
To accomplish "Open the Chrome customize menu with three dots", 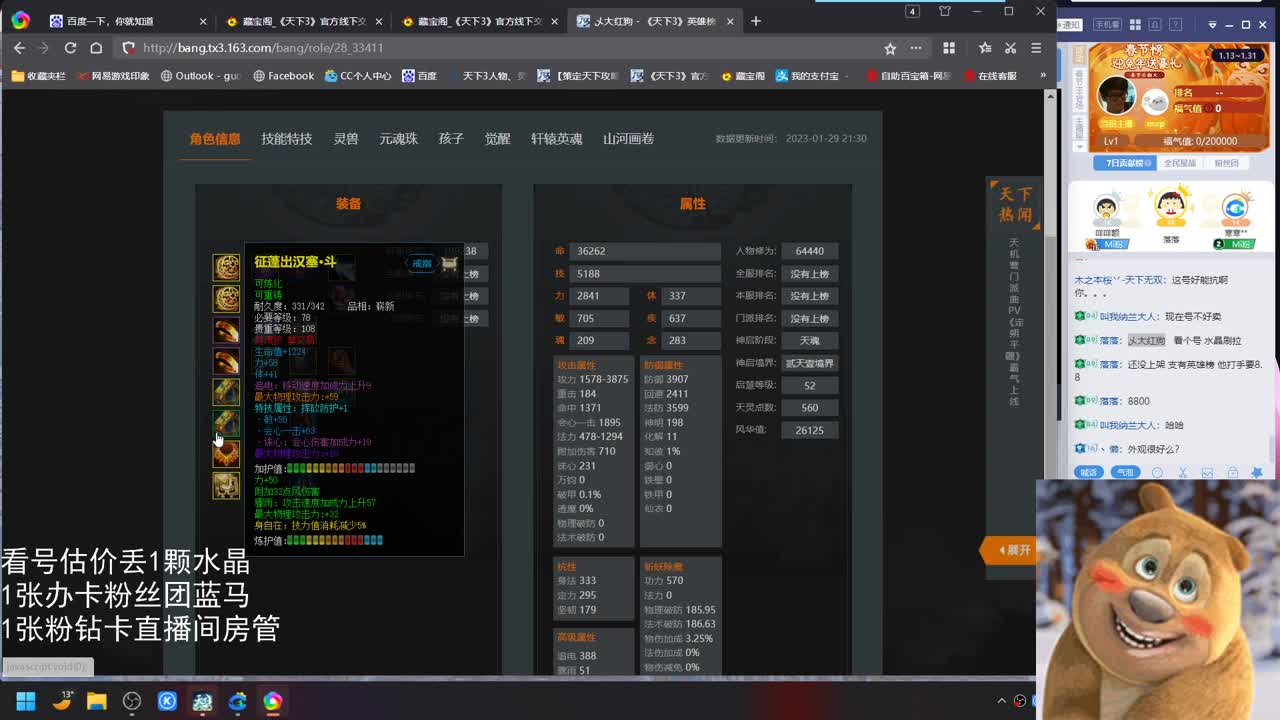I will click(x=915, y=47).
